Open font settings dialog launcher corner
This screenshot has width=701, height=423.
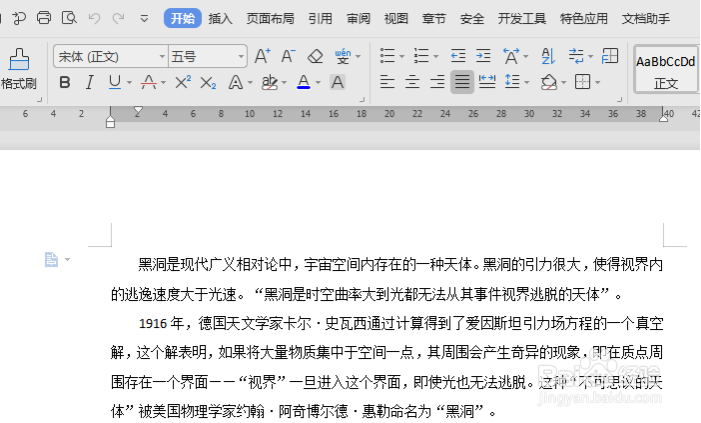[362, 99]
